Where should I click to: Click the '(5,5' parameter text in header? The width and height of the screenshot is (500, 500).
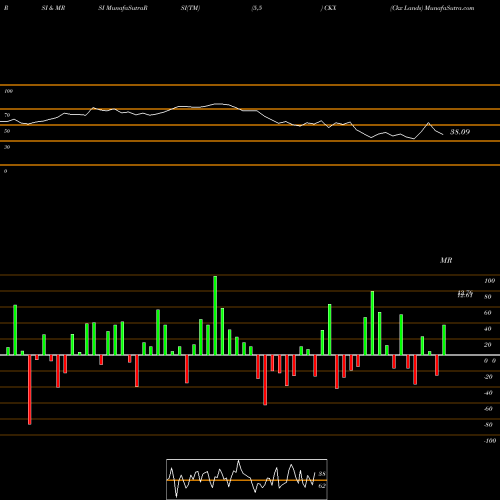pos(257,8)
